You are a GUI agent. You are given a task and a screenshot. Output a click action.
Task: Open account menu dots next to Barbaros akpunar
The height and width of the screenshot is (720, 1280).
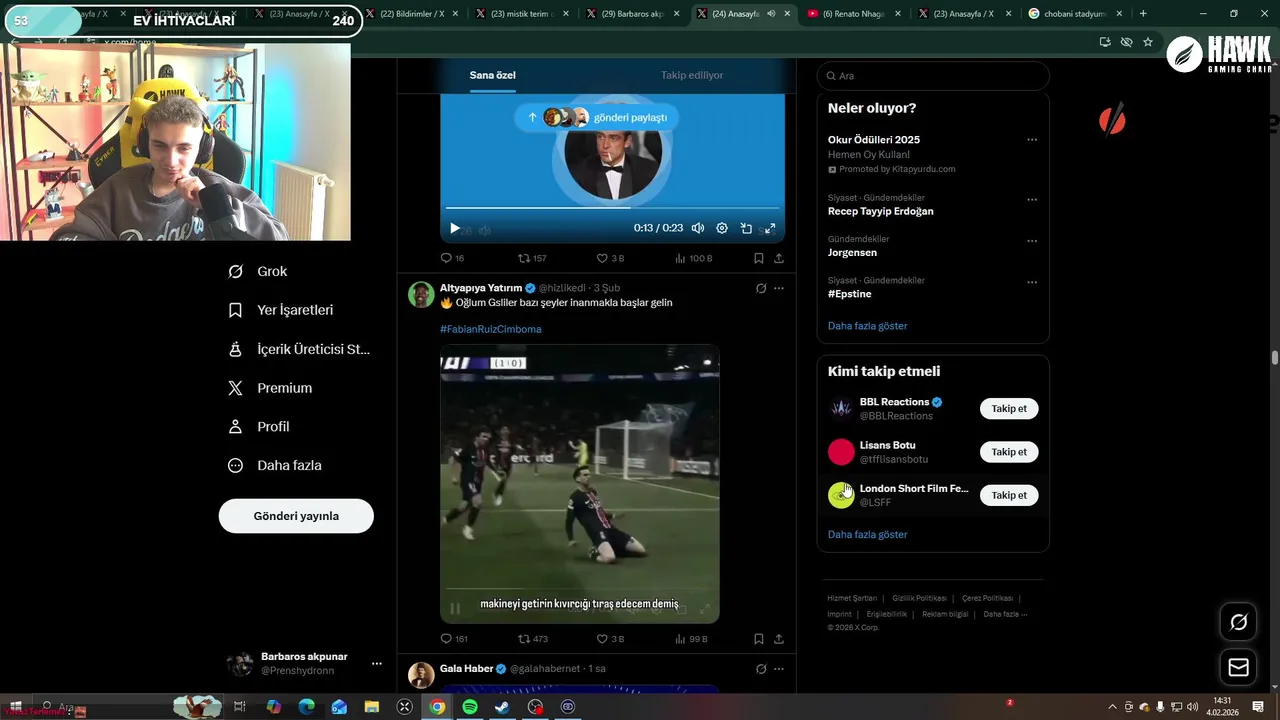[377, 663]
